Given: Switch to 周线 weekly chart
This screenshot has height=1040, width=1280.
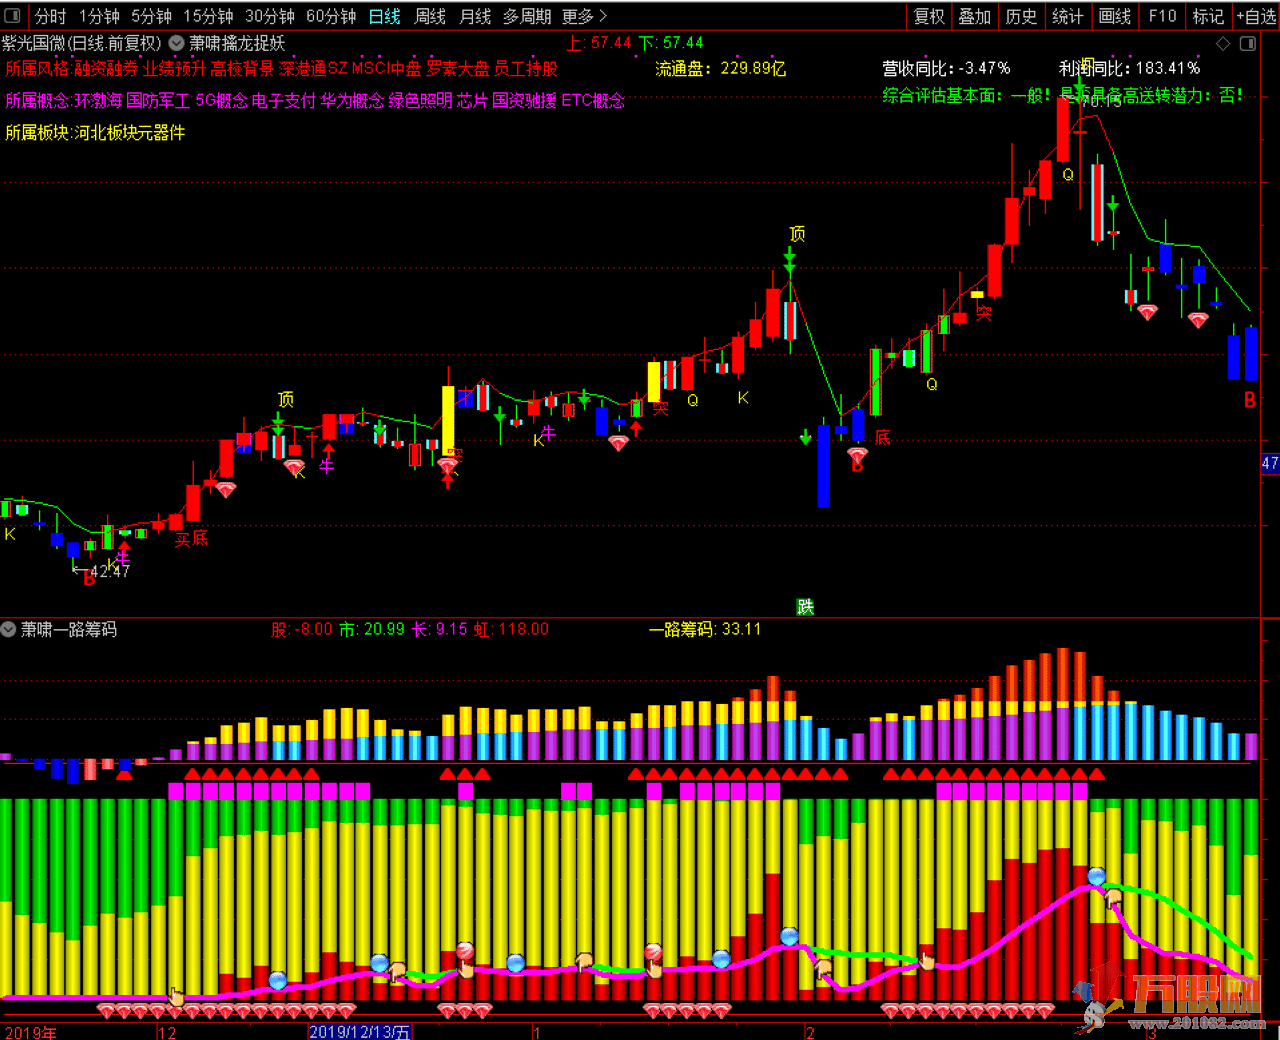Looking at the screenshot, I should 430,16.
